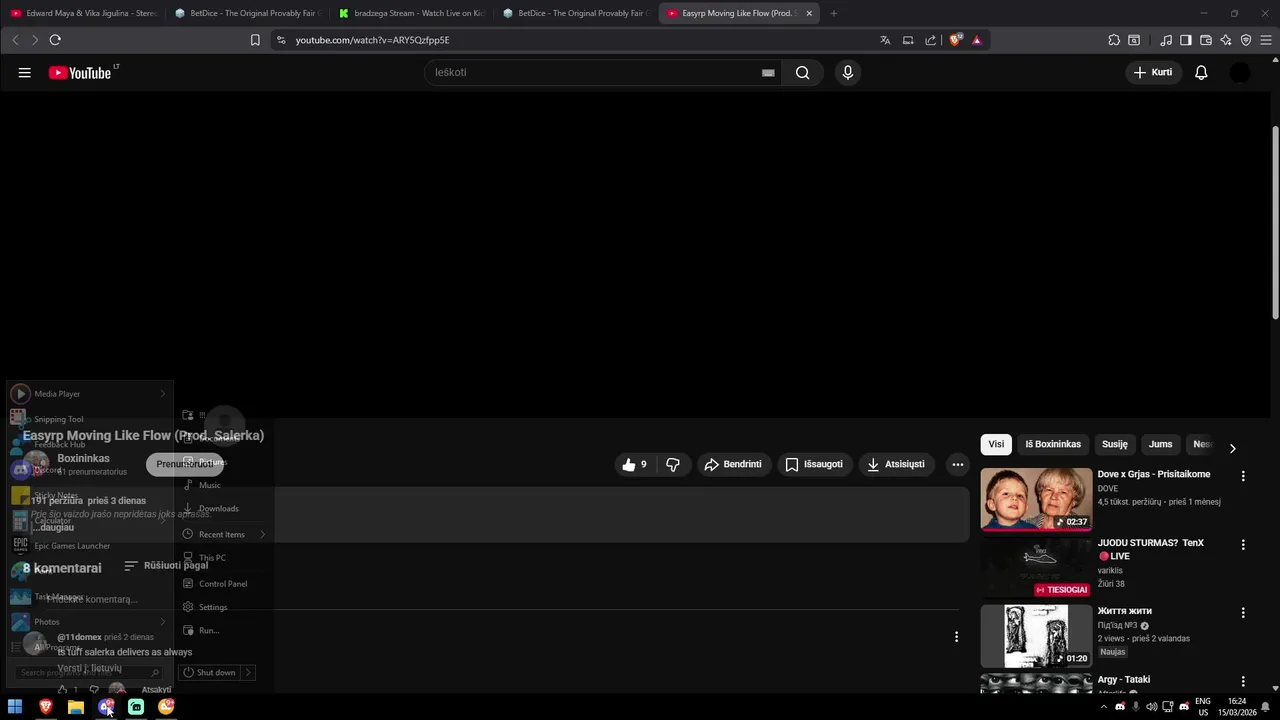
Task: Open Dove x Grjas video thumbnail
Action: (x=1036, y=499)
